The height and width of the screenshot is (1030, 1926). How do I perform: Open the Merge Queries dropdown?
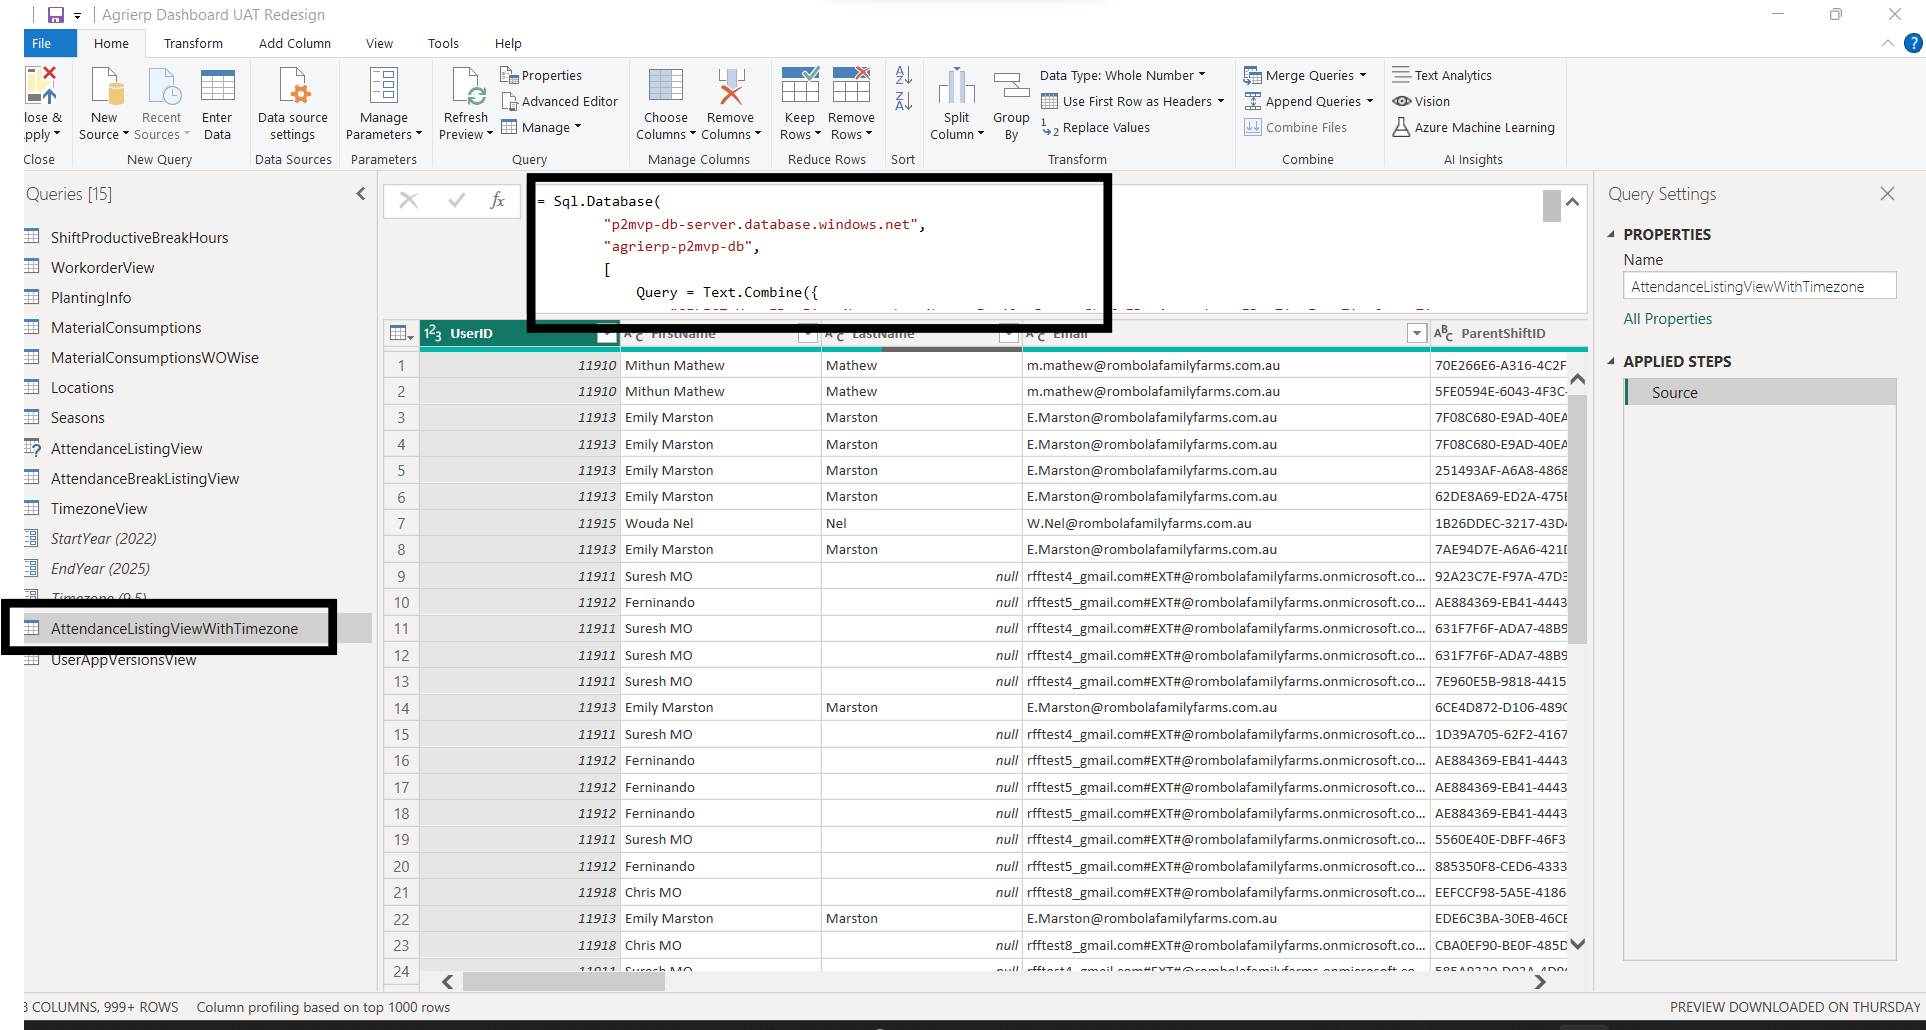pyautogui.click(x=1305, y=74)
